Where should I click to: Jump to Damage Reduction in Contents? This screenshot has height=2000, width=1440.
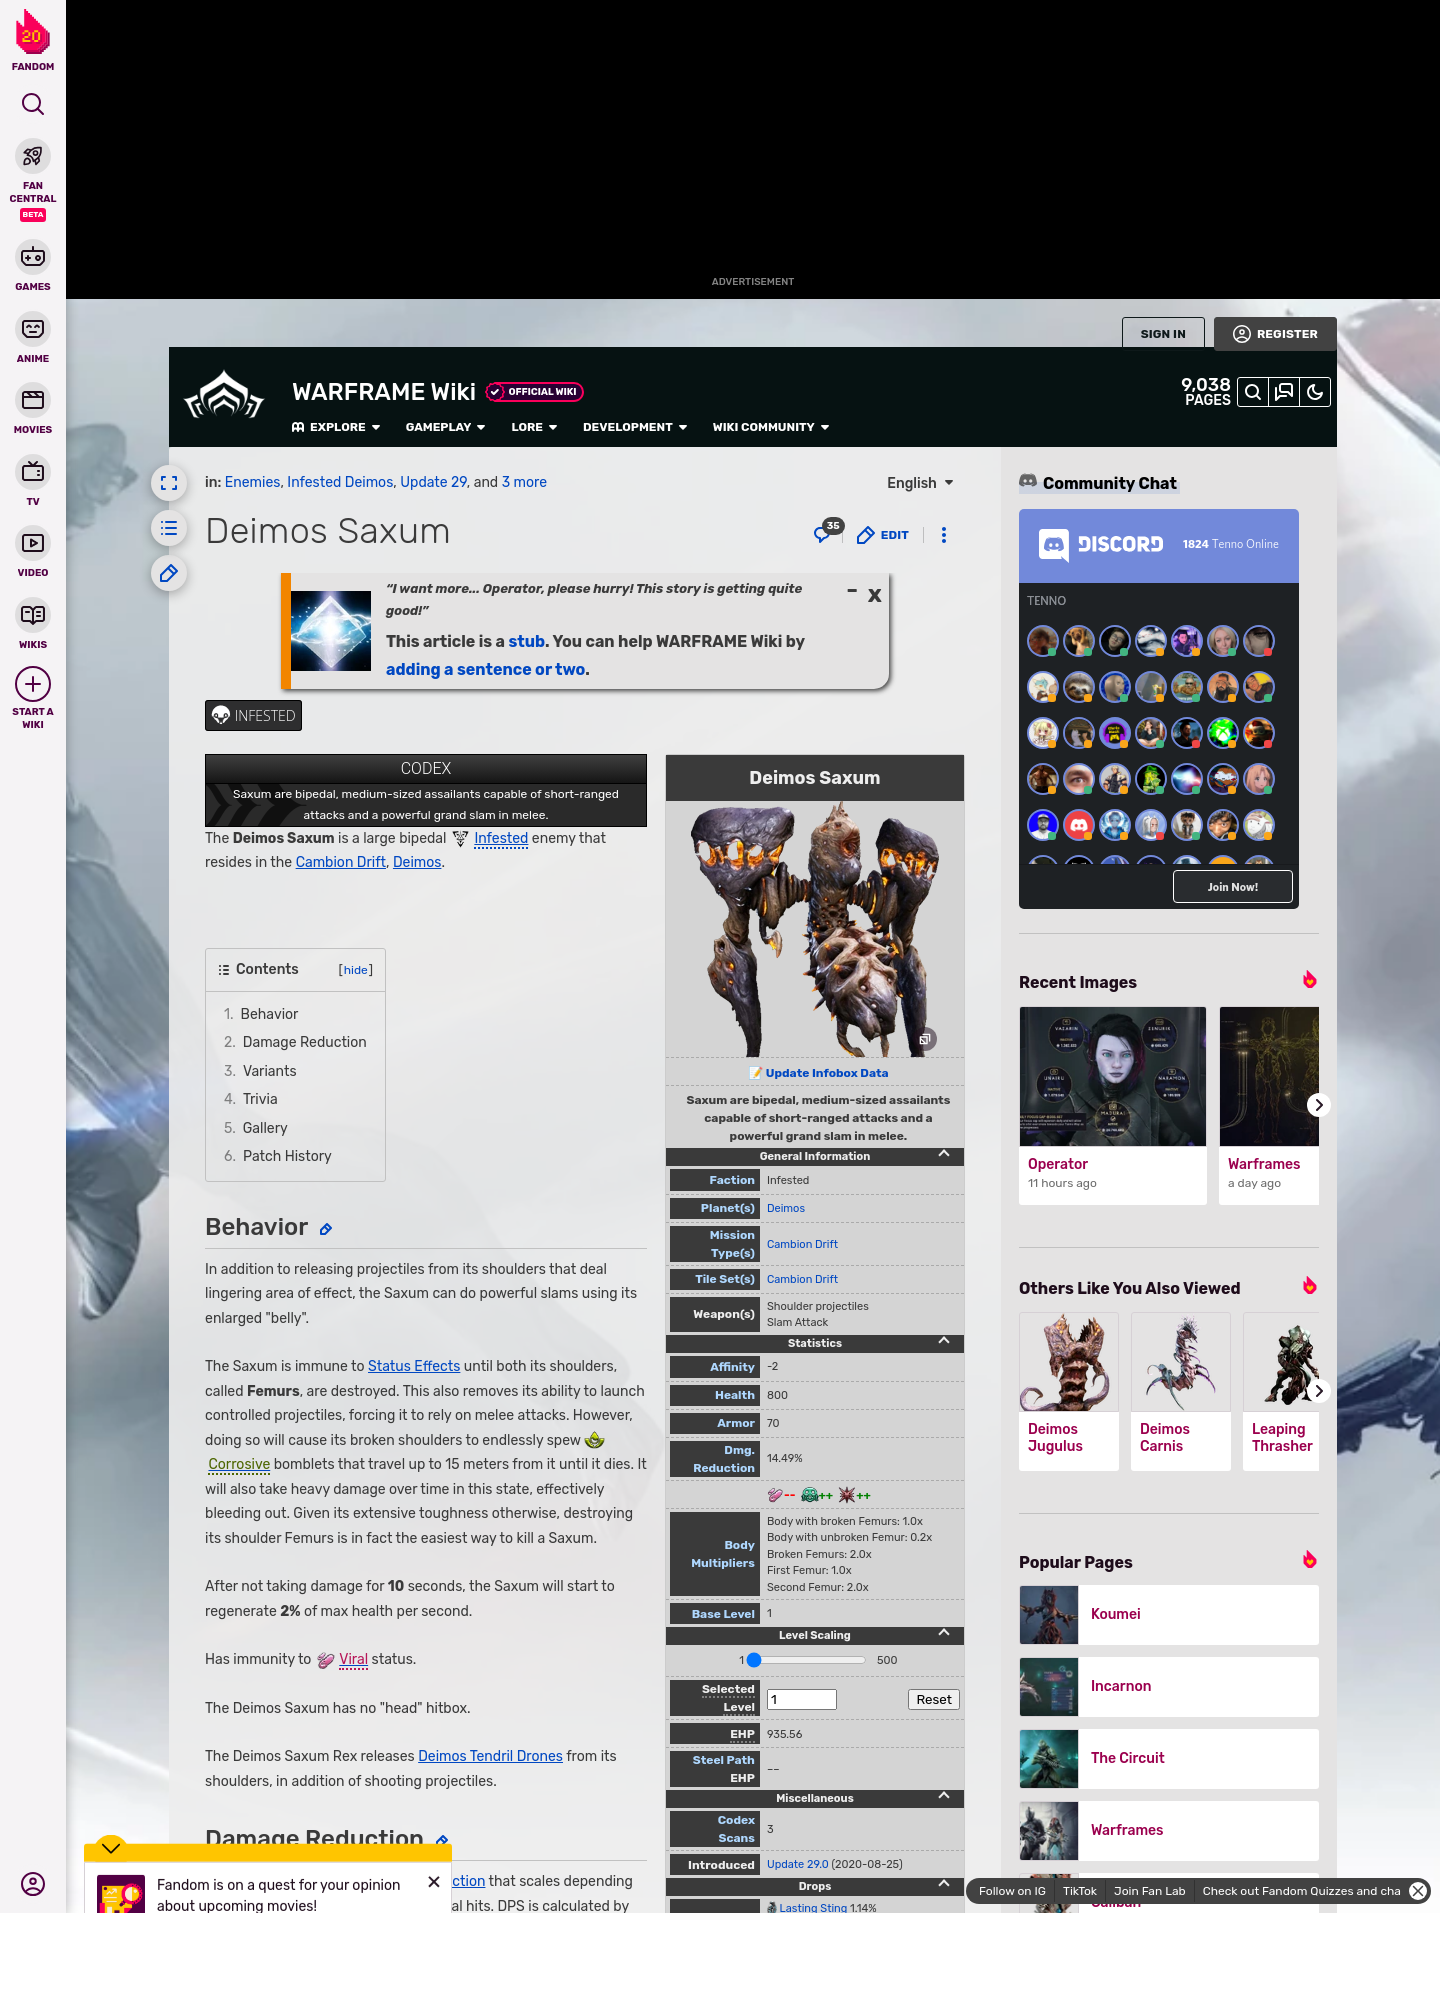tap(304, 1042)
